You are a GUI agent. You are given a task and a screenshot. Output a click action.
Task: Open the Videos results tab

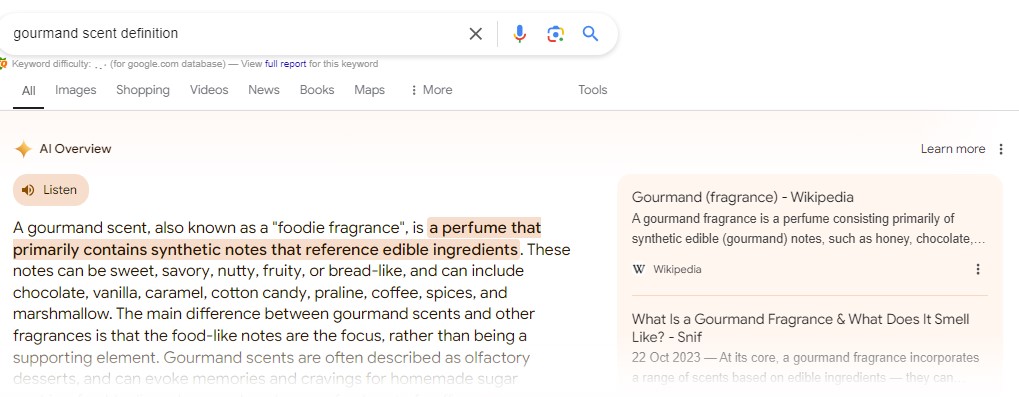coord(209,90)
